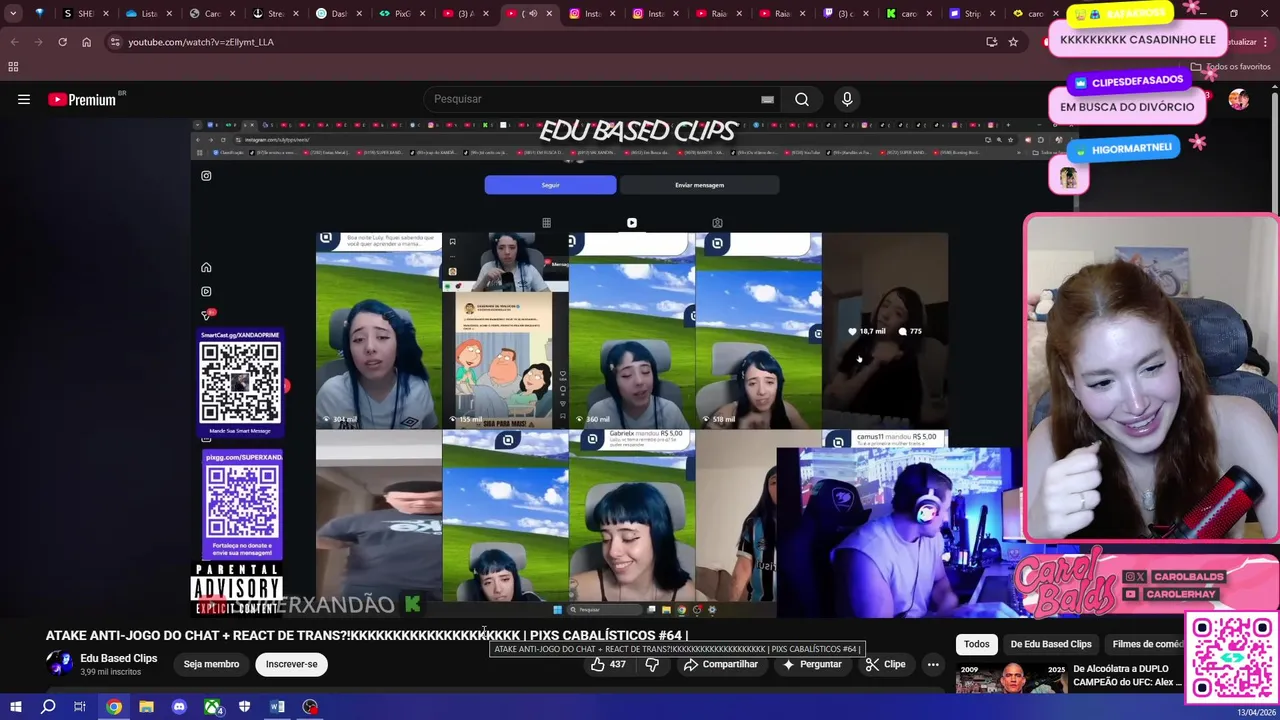Subscribe with the 'Inscrever-se' button
The image size is (1280, 720).
click(x=291, y=664)
